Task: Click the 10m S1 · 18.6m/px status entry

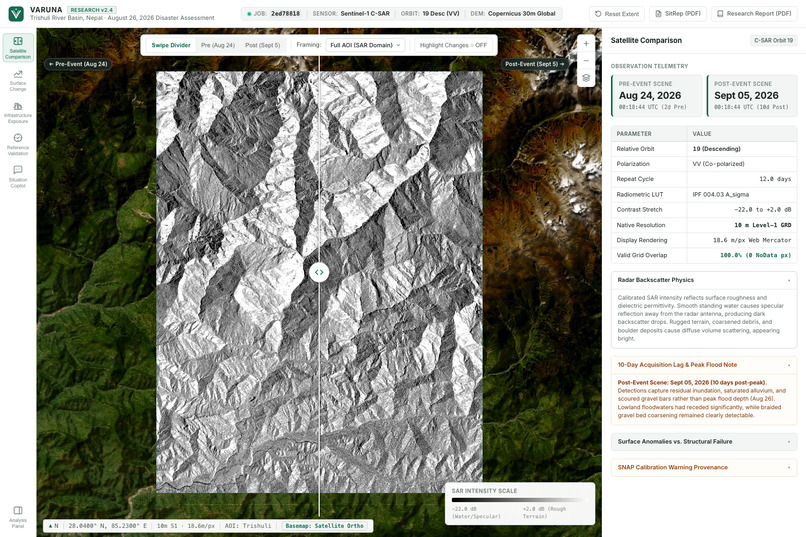Action: 186,526
